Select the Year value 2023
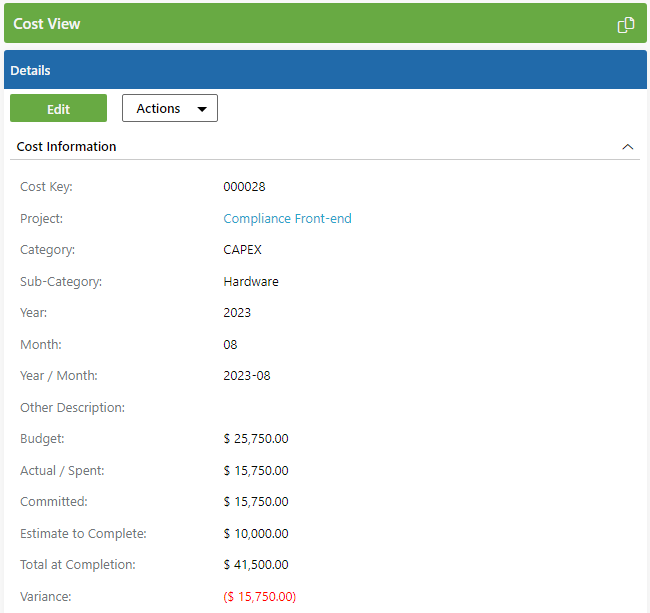 click(237, 313)
